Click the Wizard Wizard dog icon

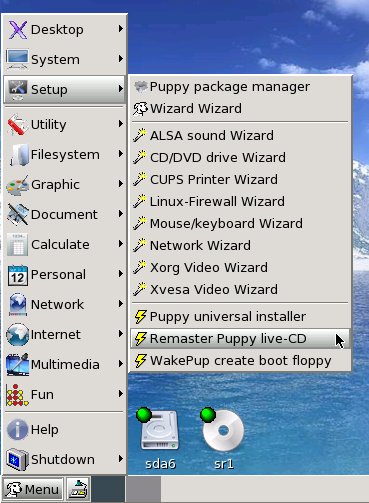(140, 109)
